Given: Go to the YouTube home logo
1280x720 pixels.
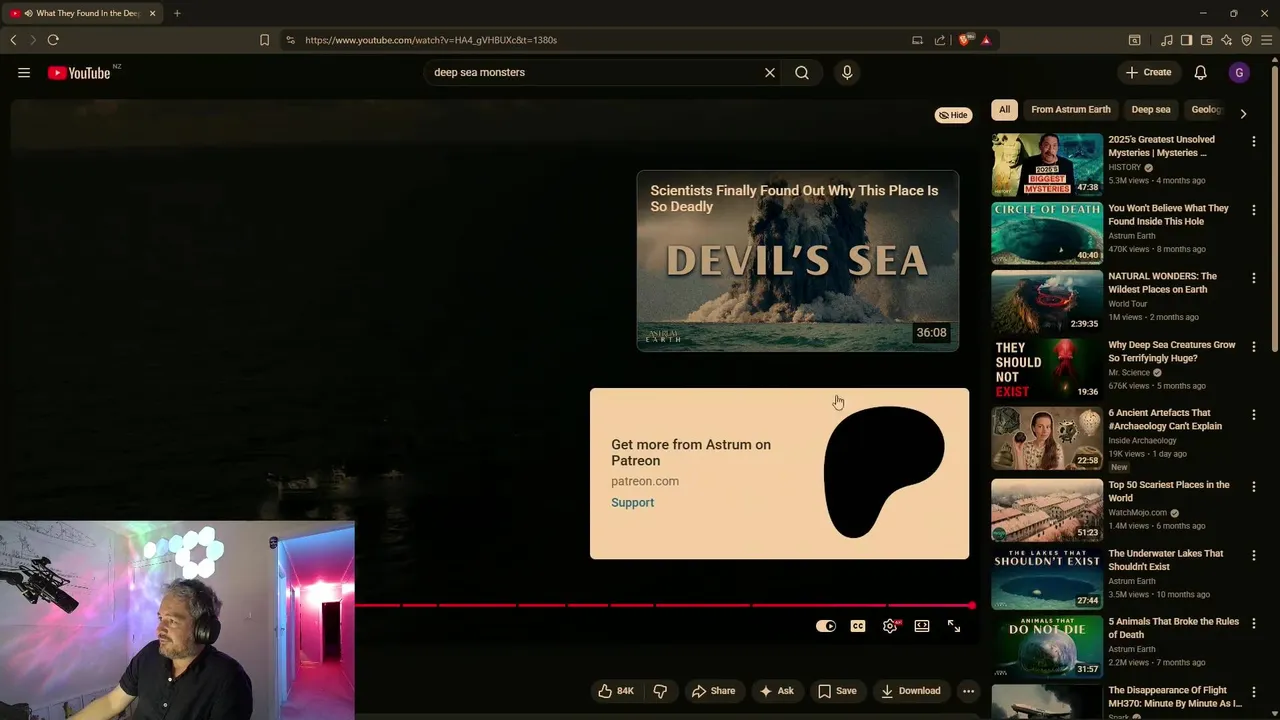Looking at the screenshot, I should [x=79, y=72].
